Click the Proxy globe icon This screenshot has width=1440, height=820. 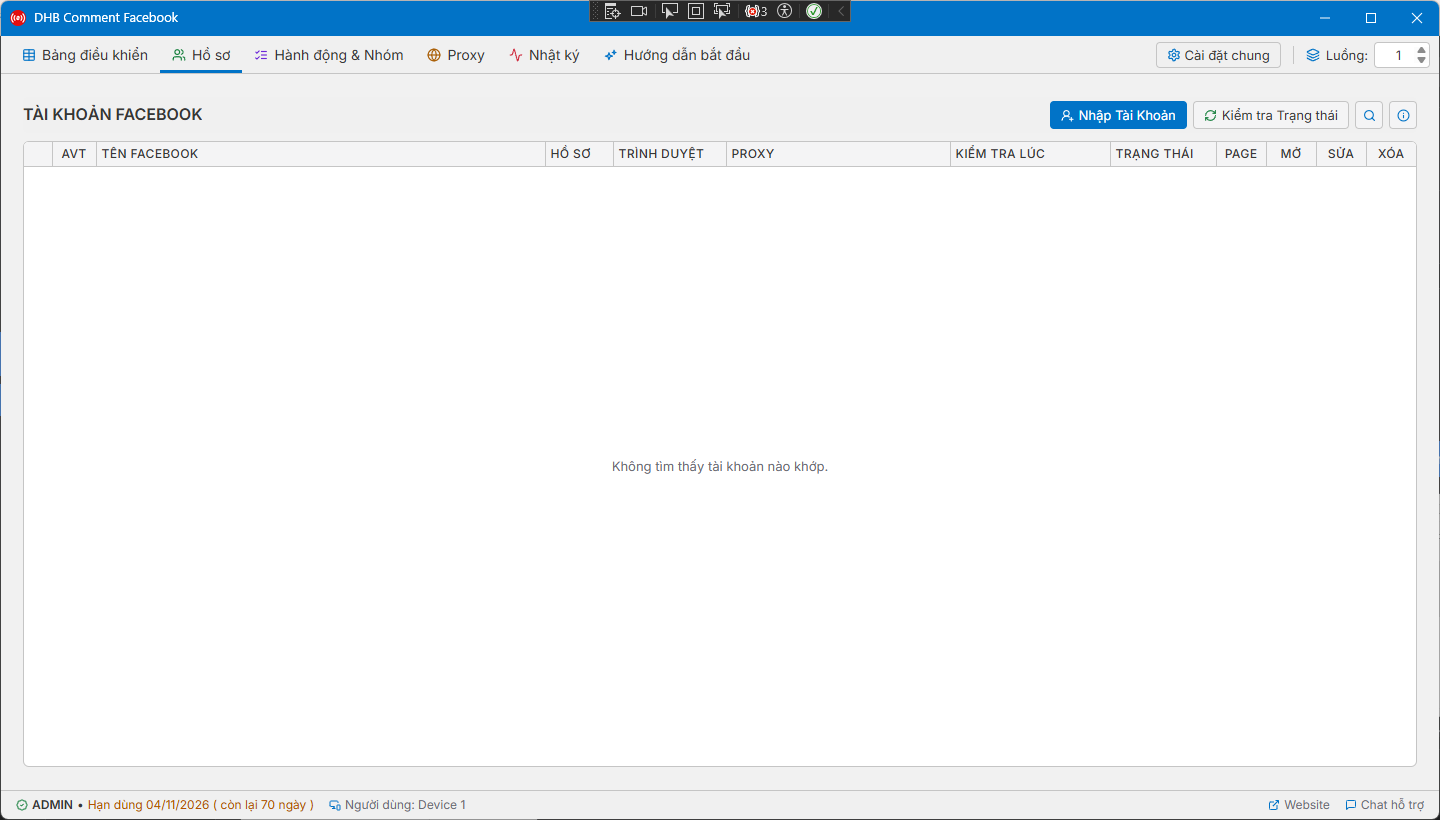point(434,55)
